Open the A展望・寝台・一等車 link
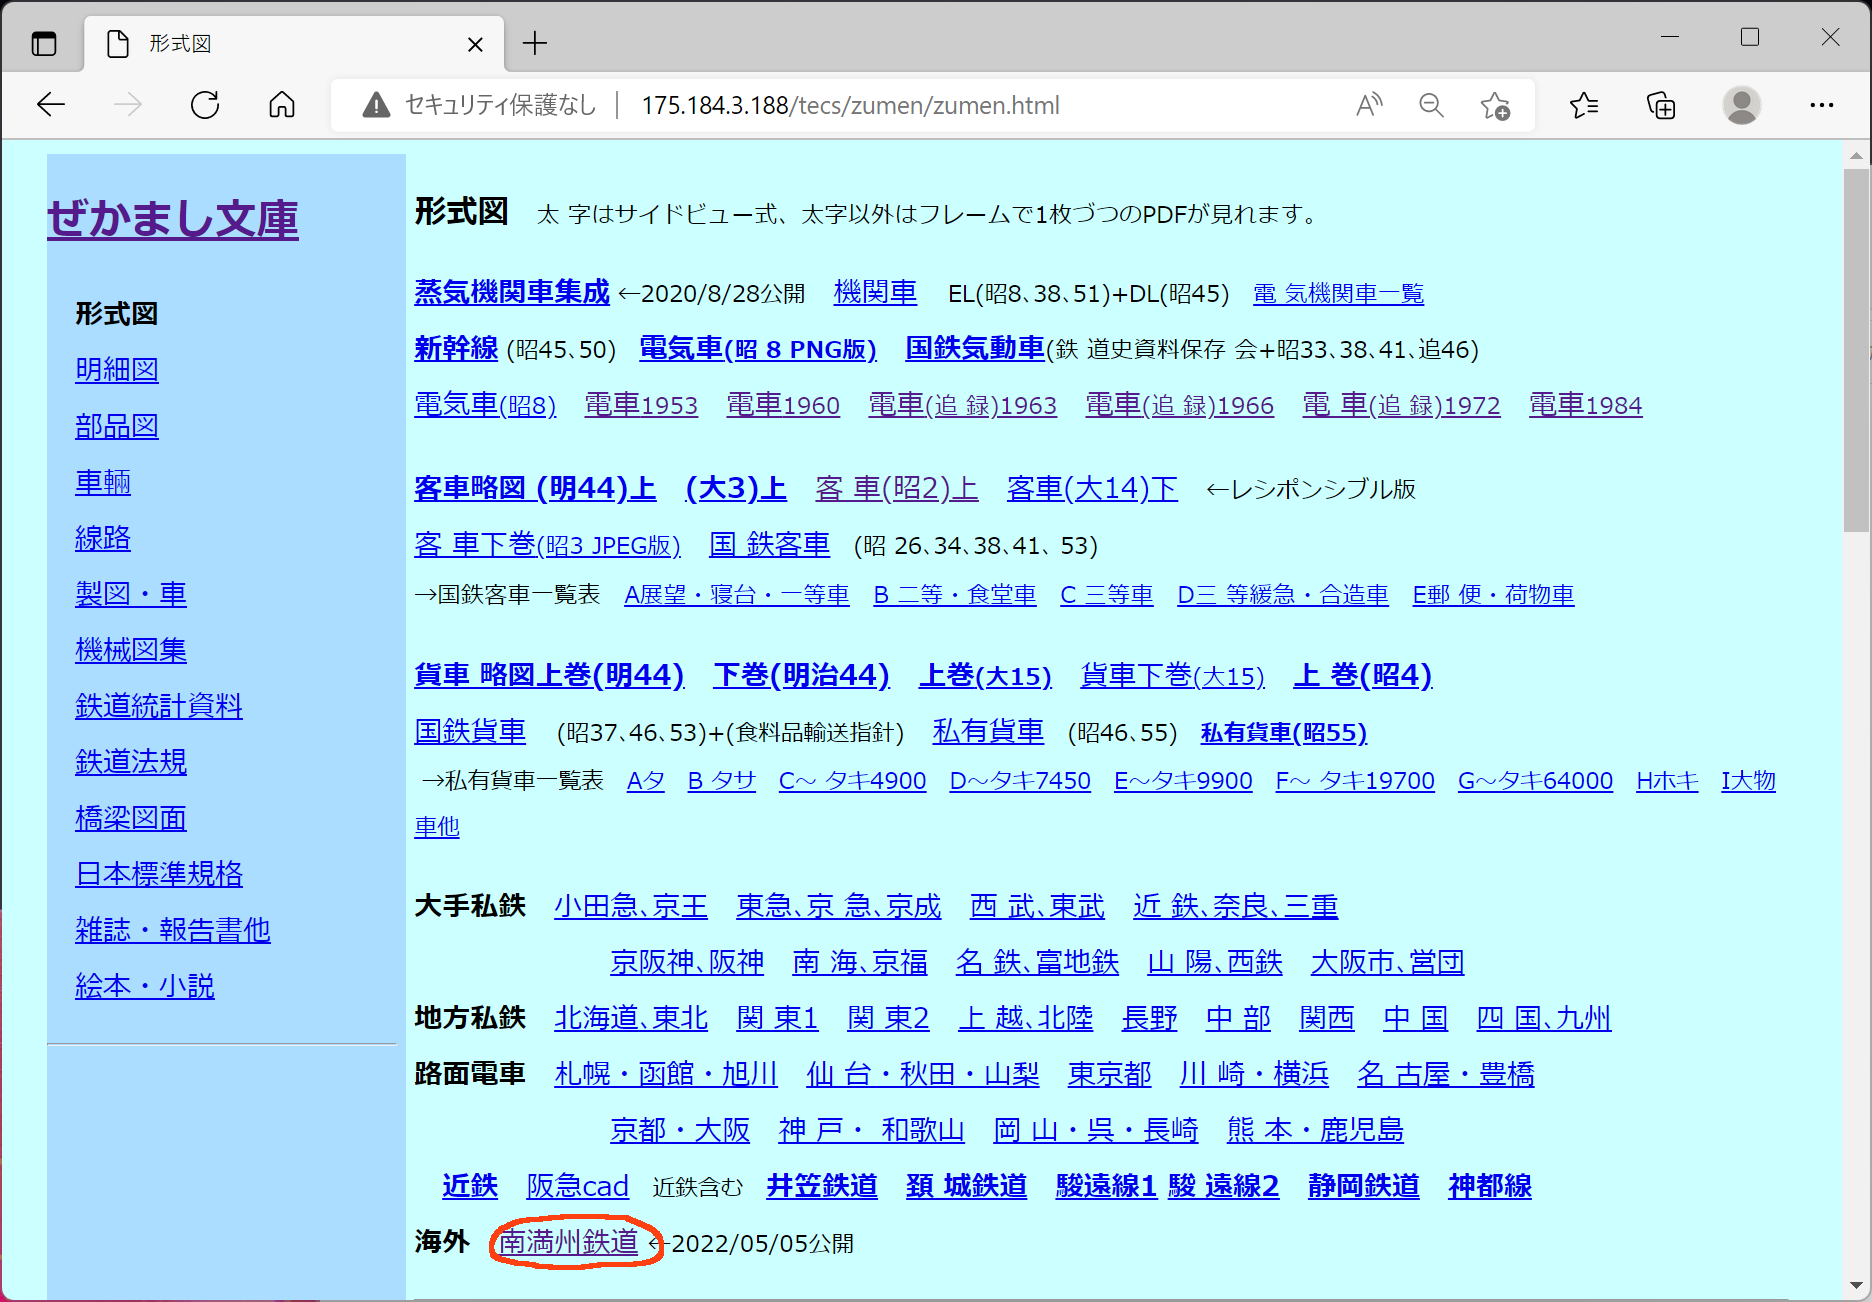The height and width of the screenshot is (1302, 1872). 737,595
